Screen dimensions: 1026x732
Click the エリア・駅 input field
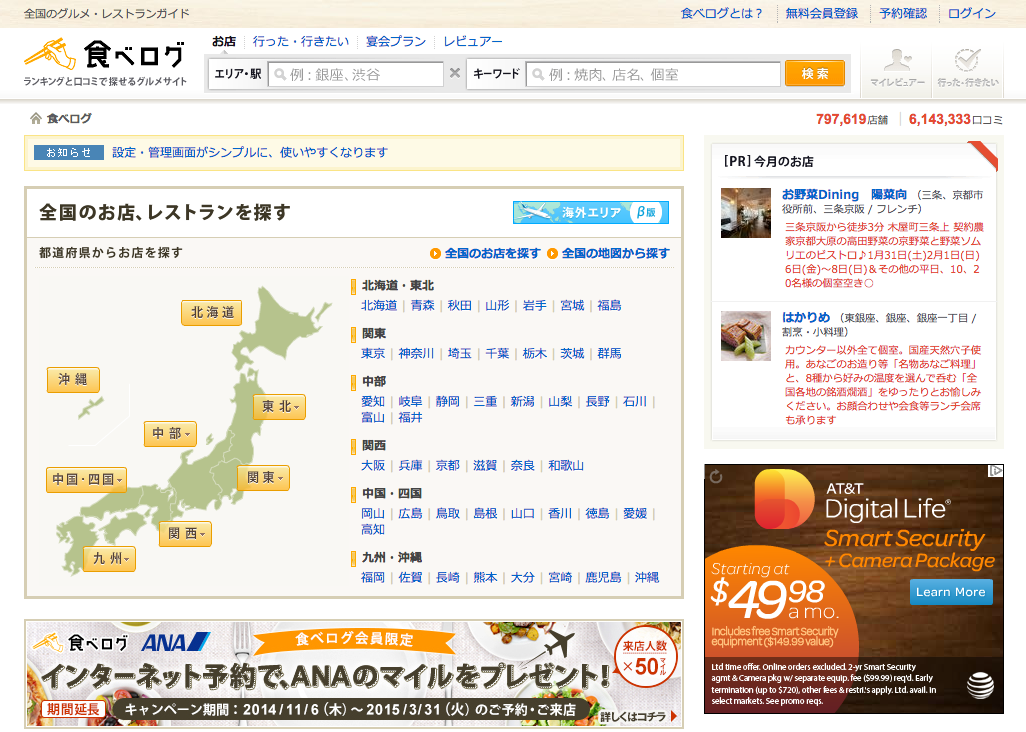(356, 74)
